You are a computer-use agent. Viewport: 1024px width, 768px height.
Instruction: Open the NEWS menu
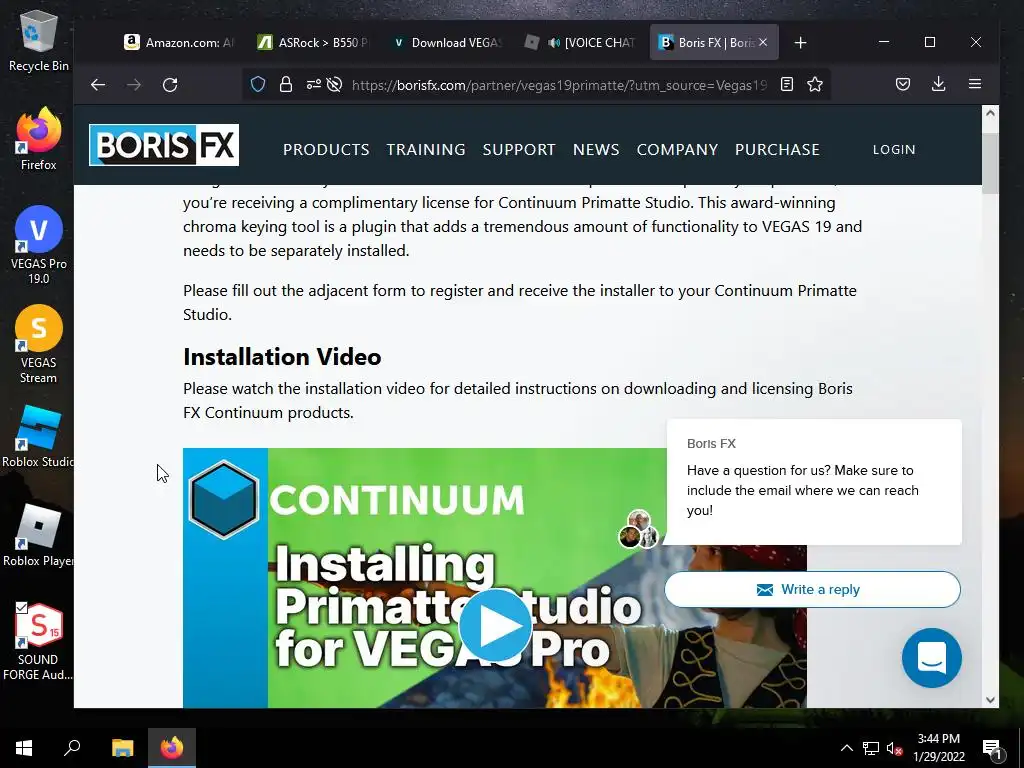(596, 150)
